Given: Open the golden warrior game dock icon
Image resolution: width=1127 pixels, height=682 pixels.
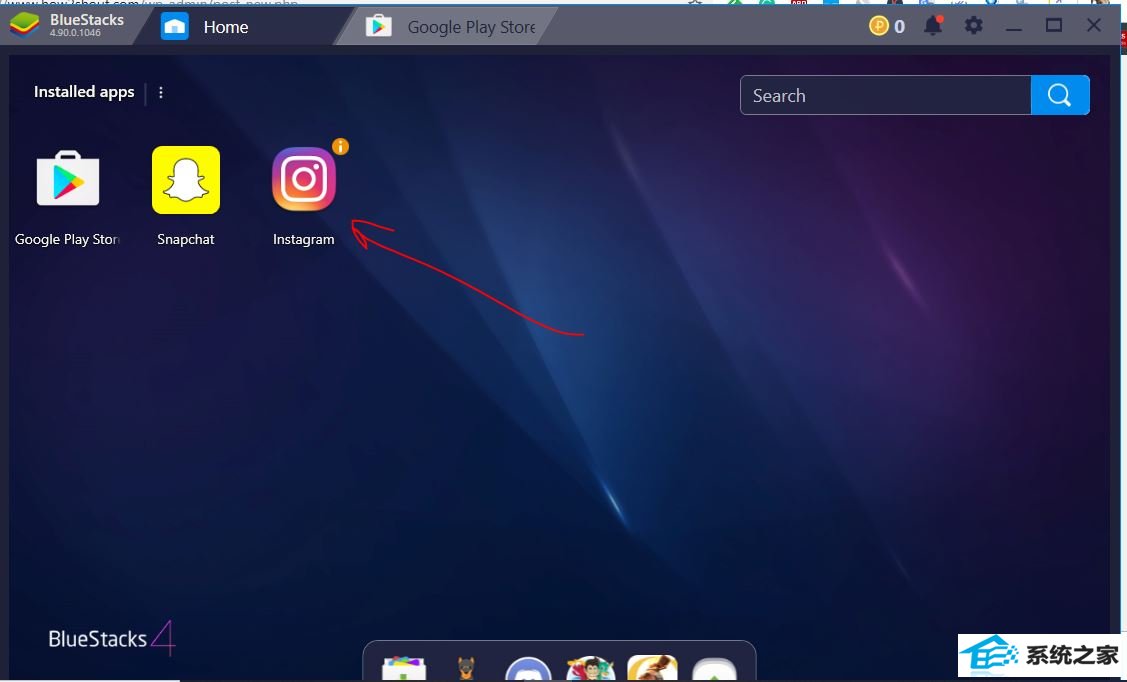Looking at the screenshot, I should pyautogui.click(x=653, y=668).
